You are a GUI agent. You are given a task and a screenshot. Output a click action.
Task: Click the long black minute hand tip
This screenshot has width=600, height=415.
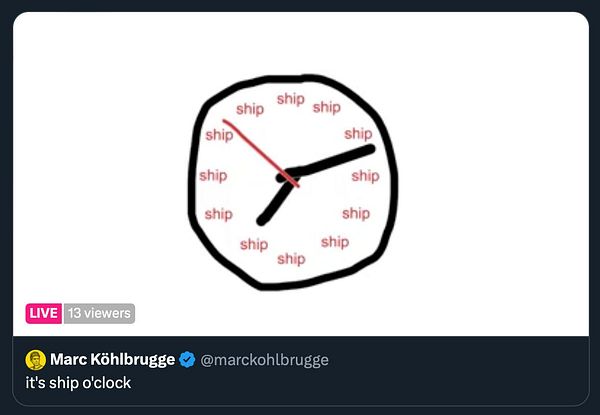(x=369, y=150)
